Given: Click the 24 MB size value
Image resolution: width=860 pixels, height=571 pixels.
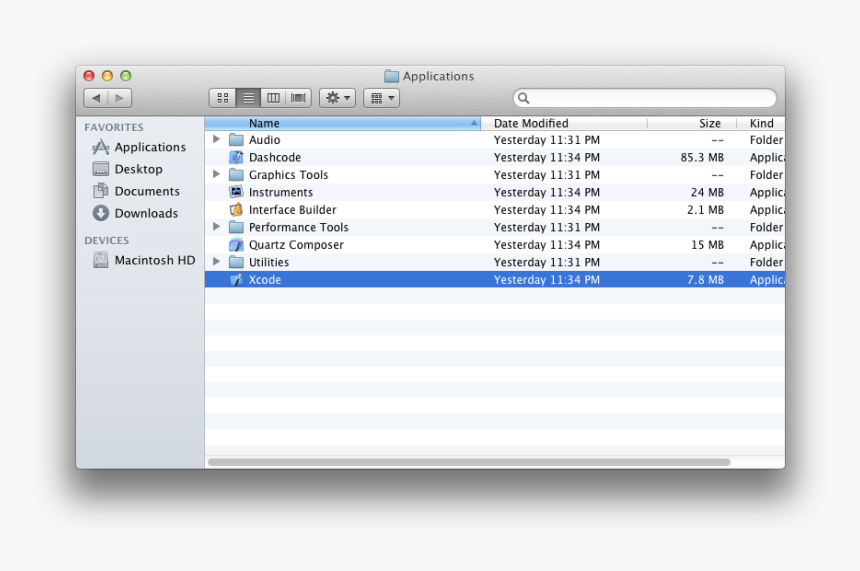Looking at the screenshot, I should click(x=707, y=193).
